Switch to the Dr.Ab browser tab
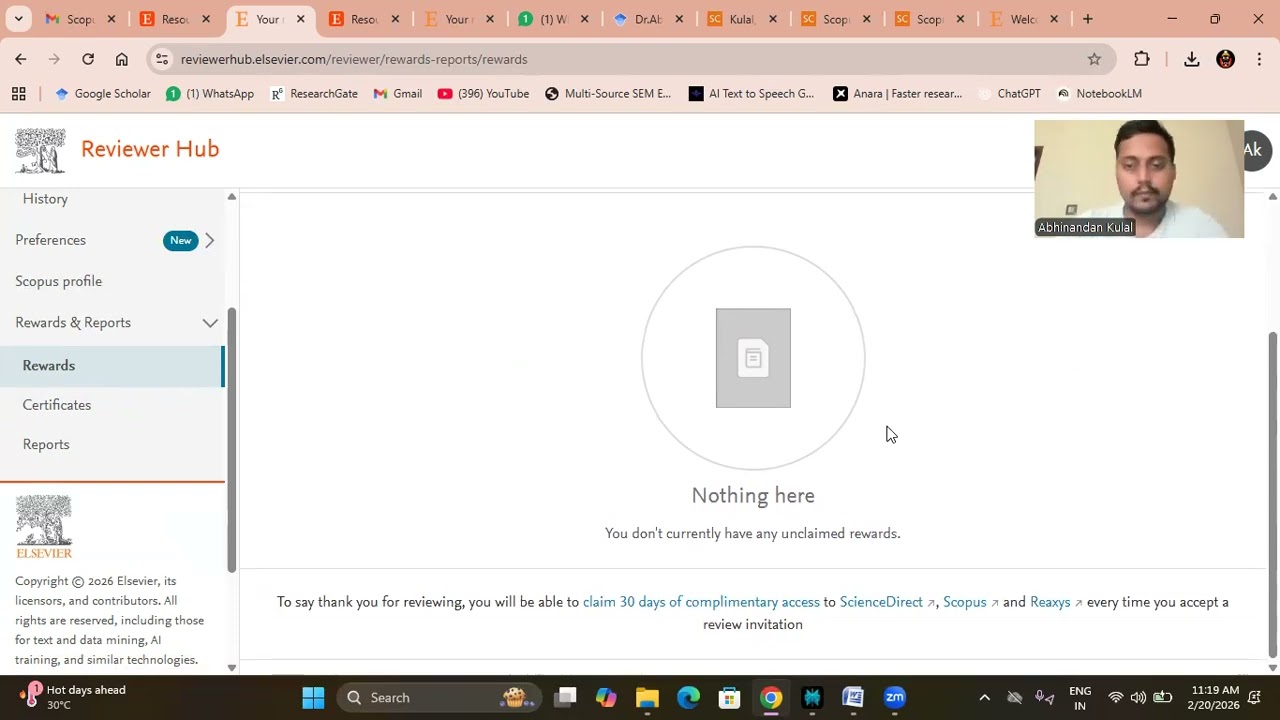Viewport: 1280px width, 720px height. coord(648,19)
